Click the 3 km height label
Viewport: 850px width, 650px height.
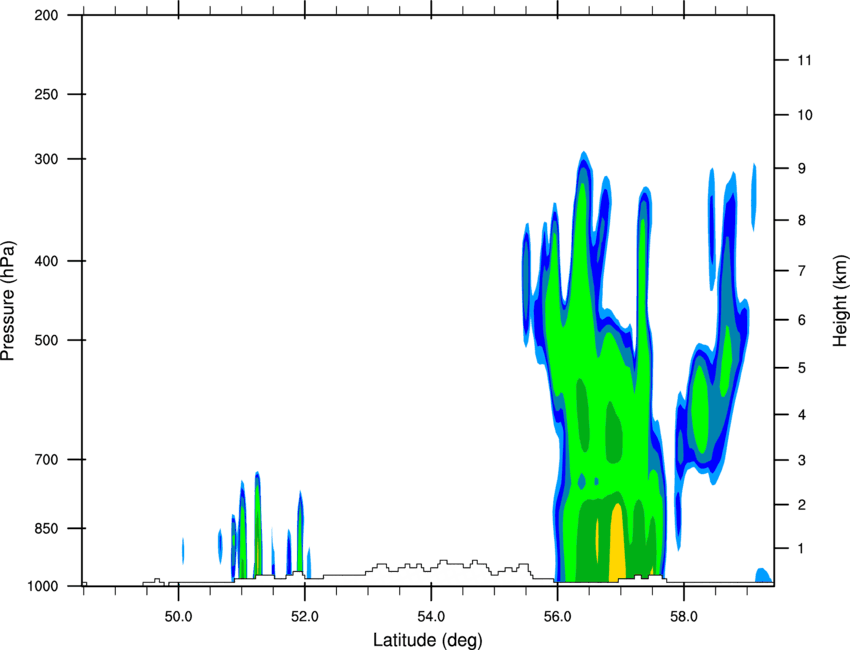tap(802, 461)
